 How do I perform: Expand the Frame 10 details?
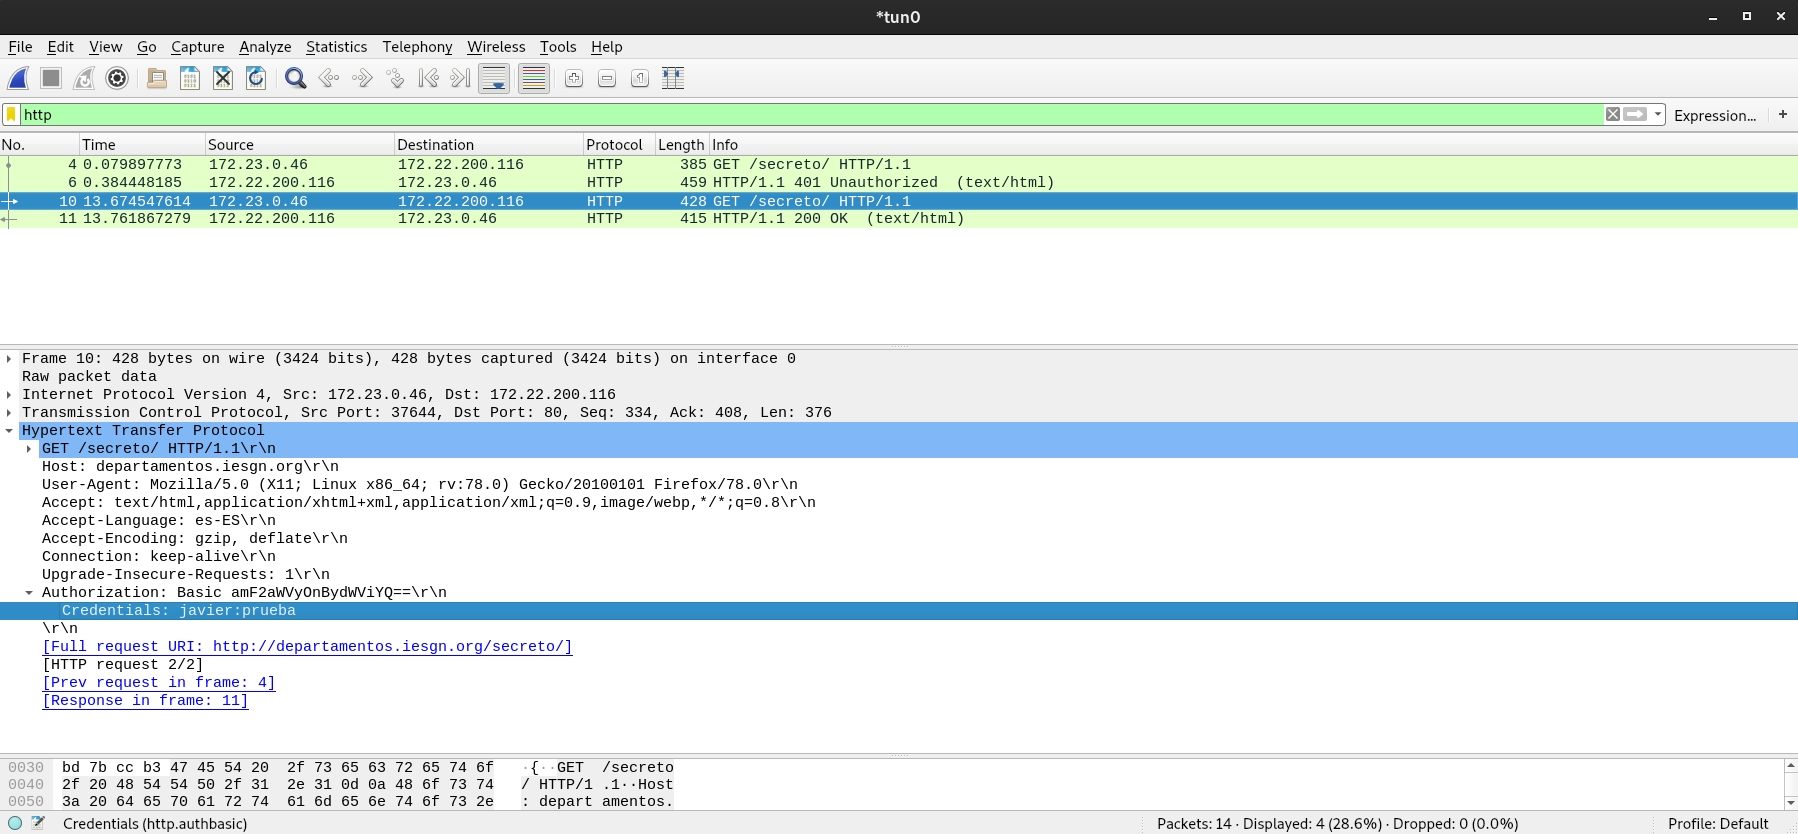[9, 358]
